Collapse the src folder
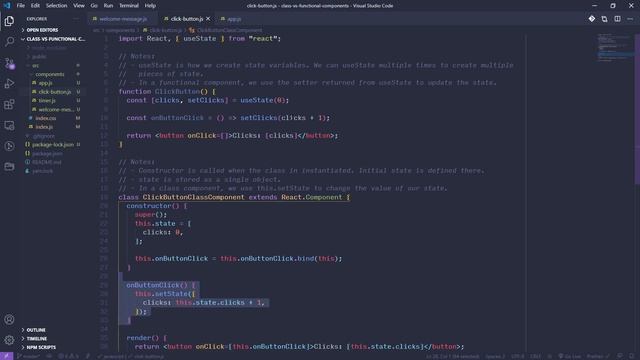This screenshot has height=360, width=640. (36, 66)
